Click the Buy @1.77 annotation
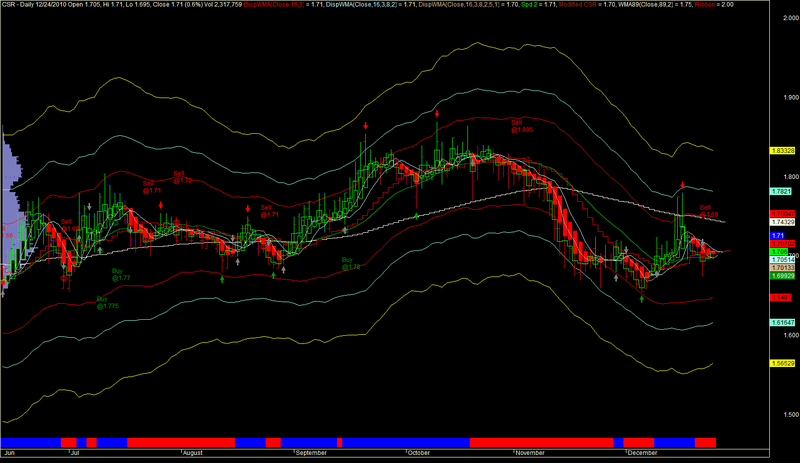This screenshot has height=463, width=800. coord(121,275)
